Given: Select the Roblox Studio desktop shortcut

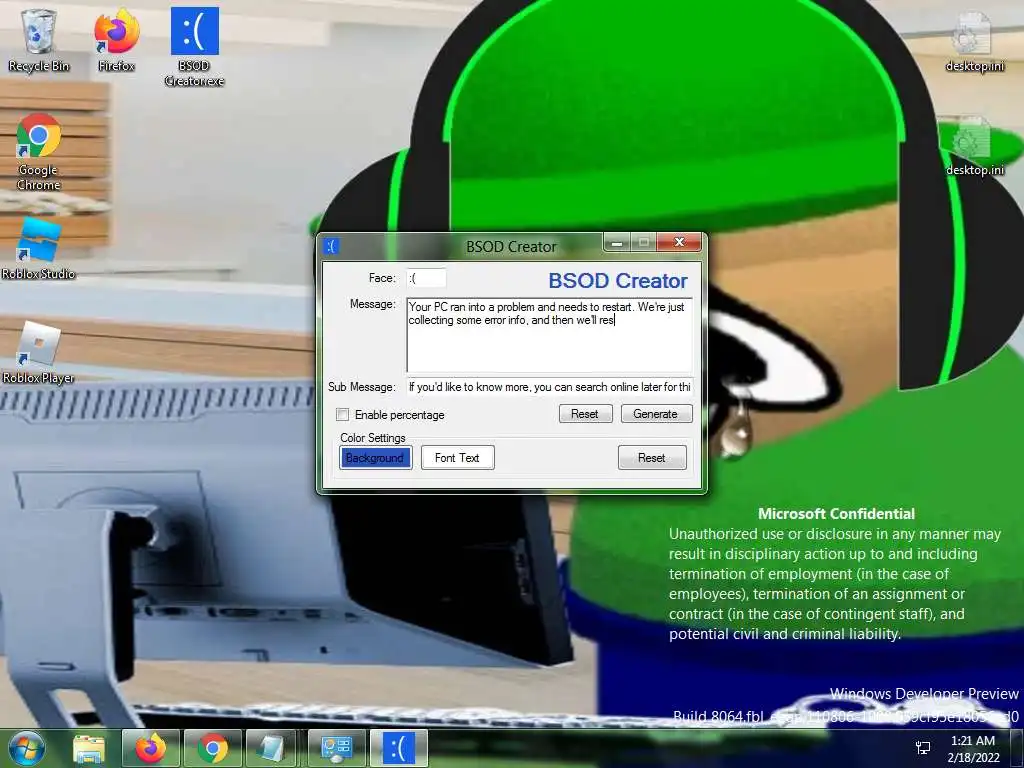Looking at the screenshot, I should tap(39, 249).
